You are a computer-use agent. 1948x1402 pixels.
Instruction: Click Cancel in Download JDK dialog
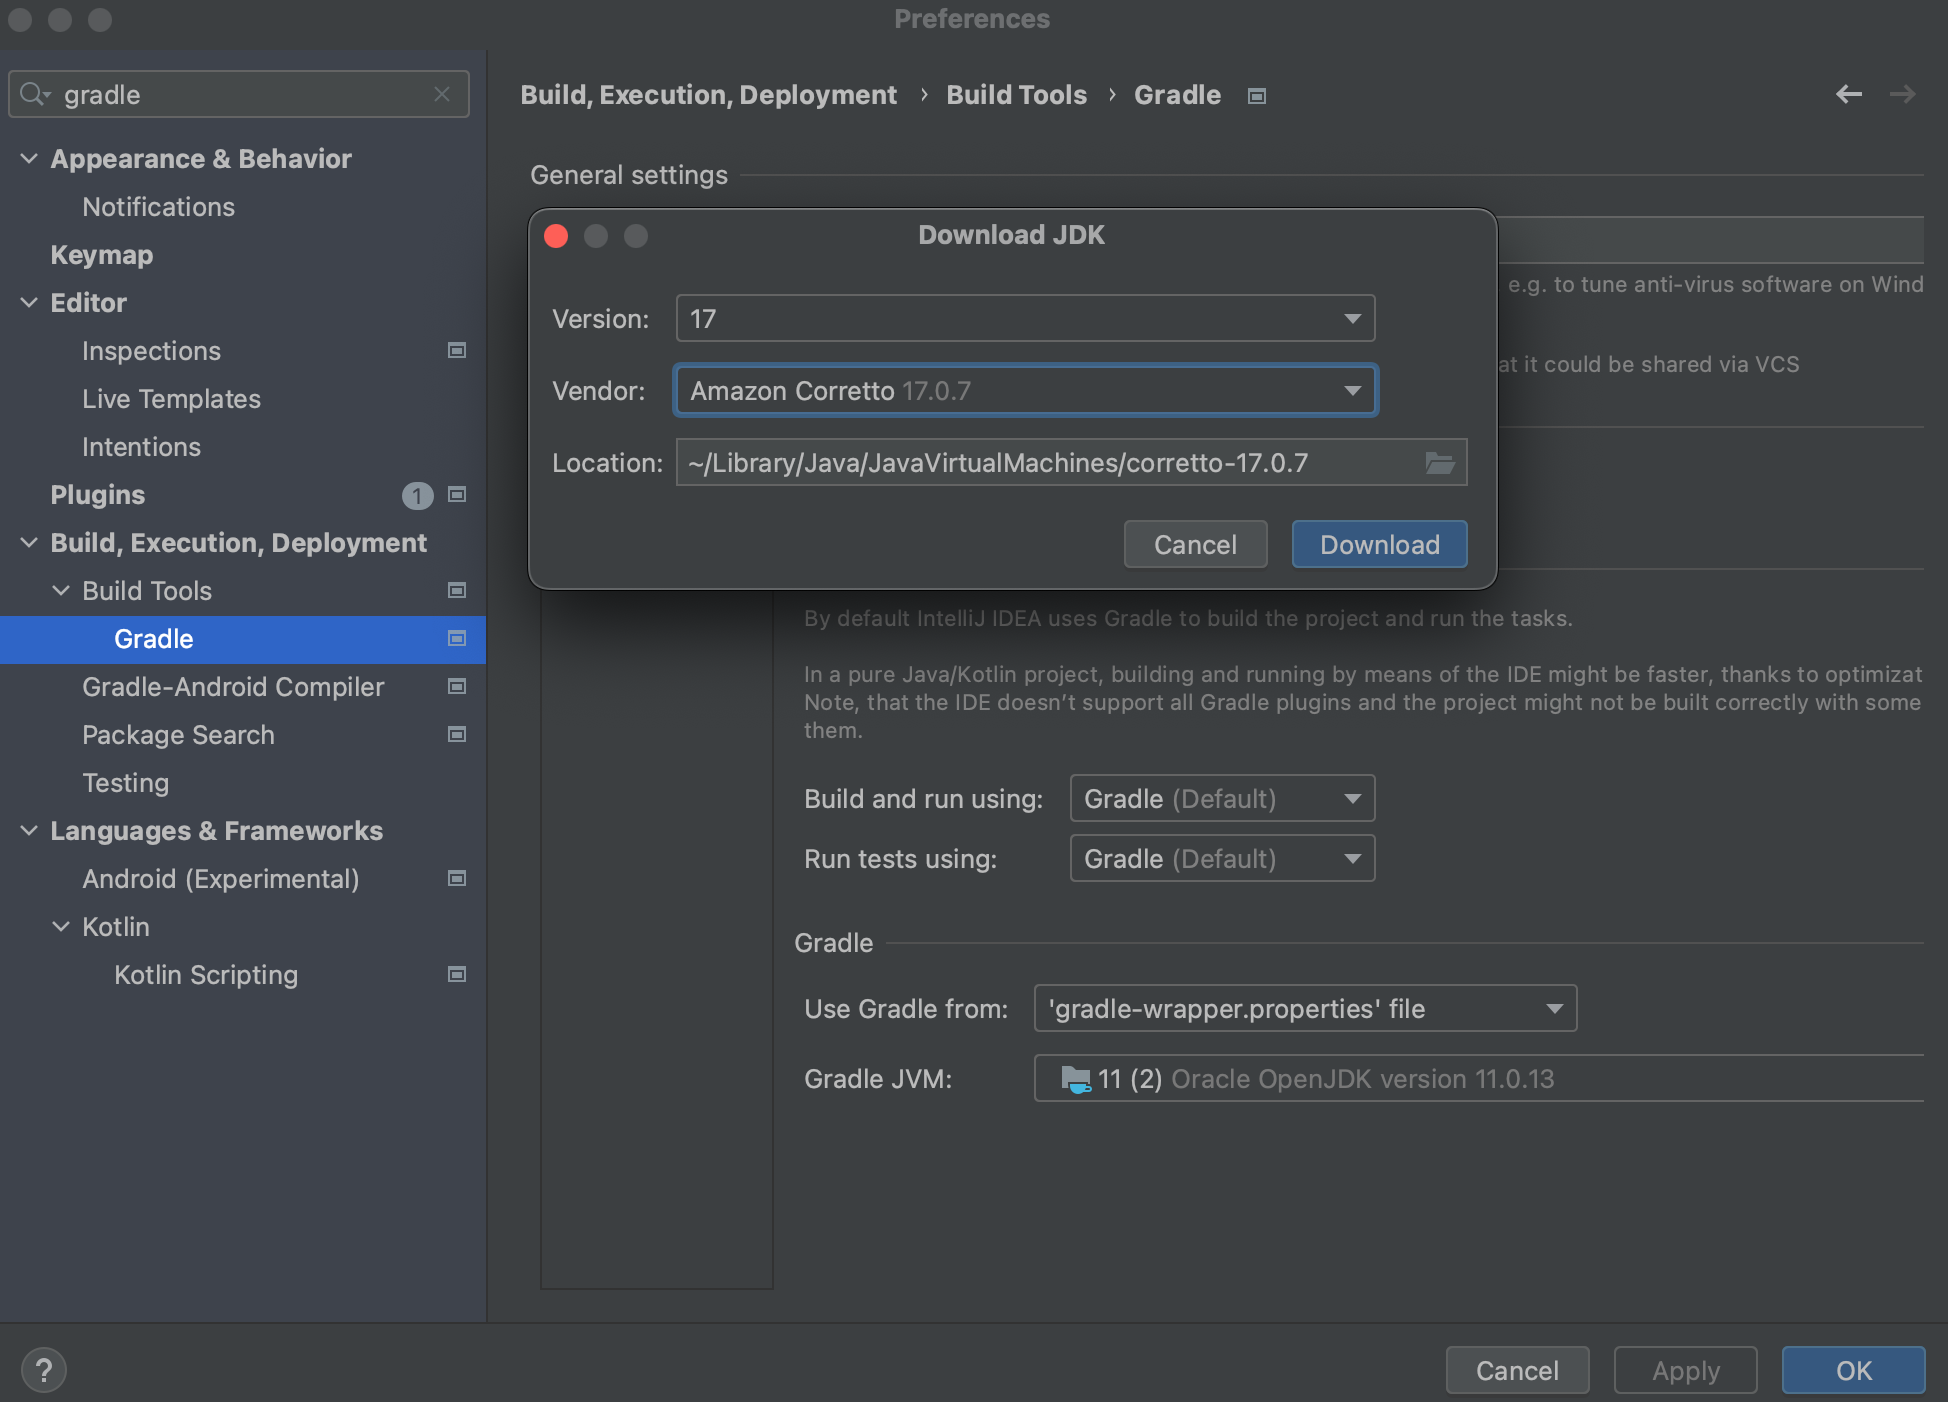1195,545
